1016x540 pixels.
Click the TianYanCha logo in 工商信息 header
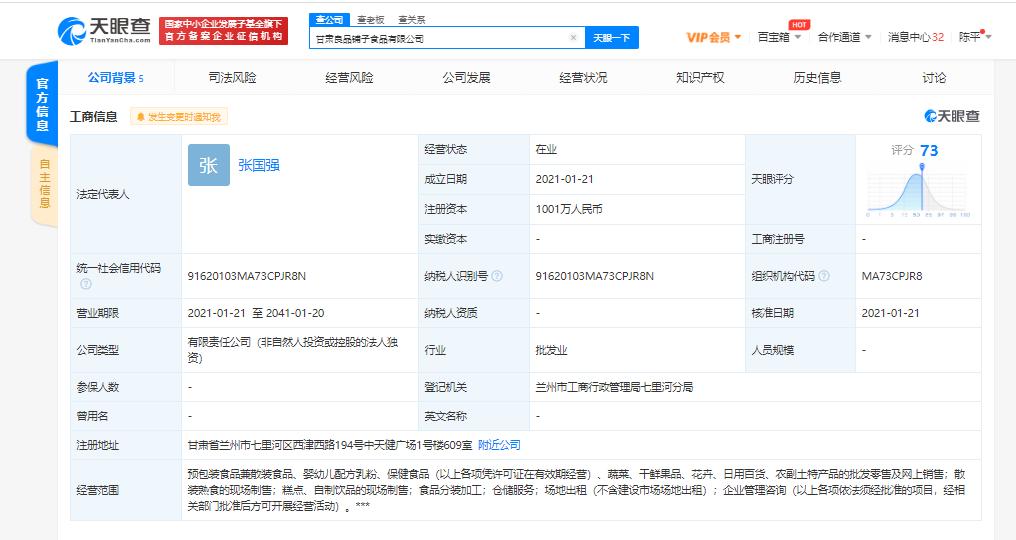[952, 116]
